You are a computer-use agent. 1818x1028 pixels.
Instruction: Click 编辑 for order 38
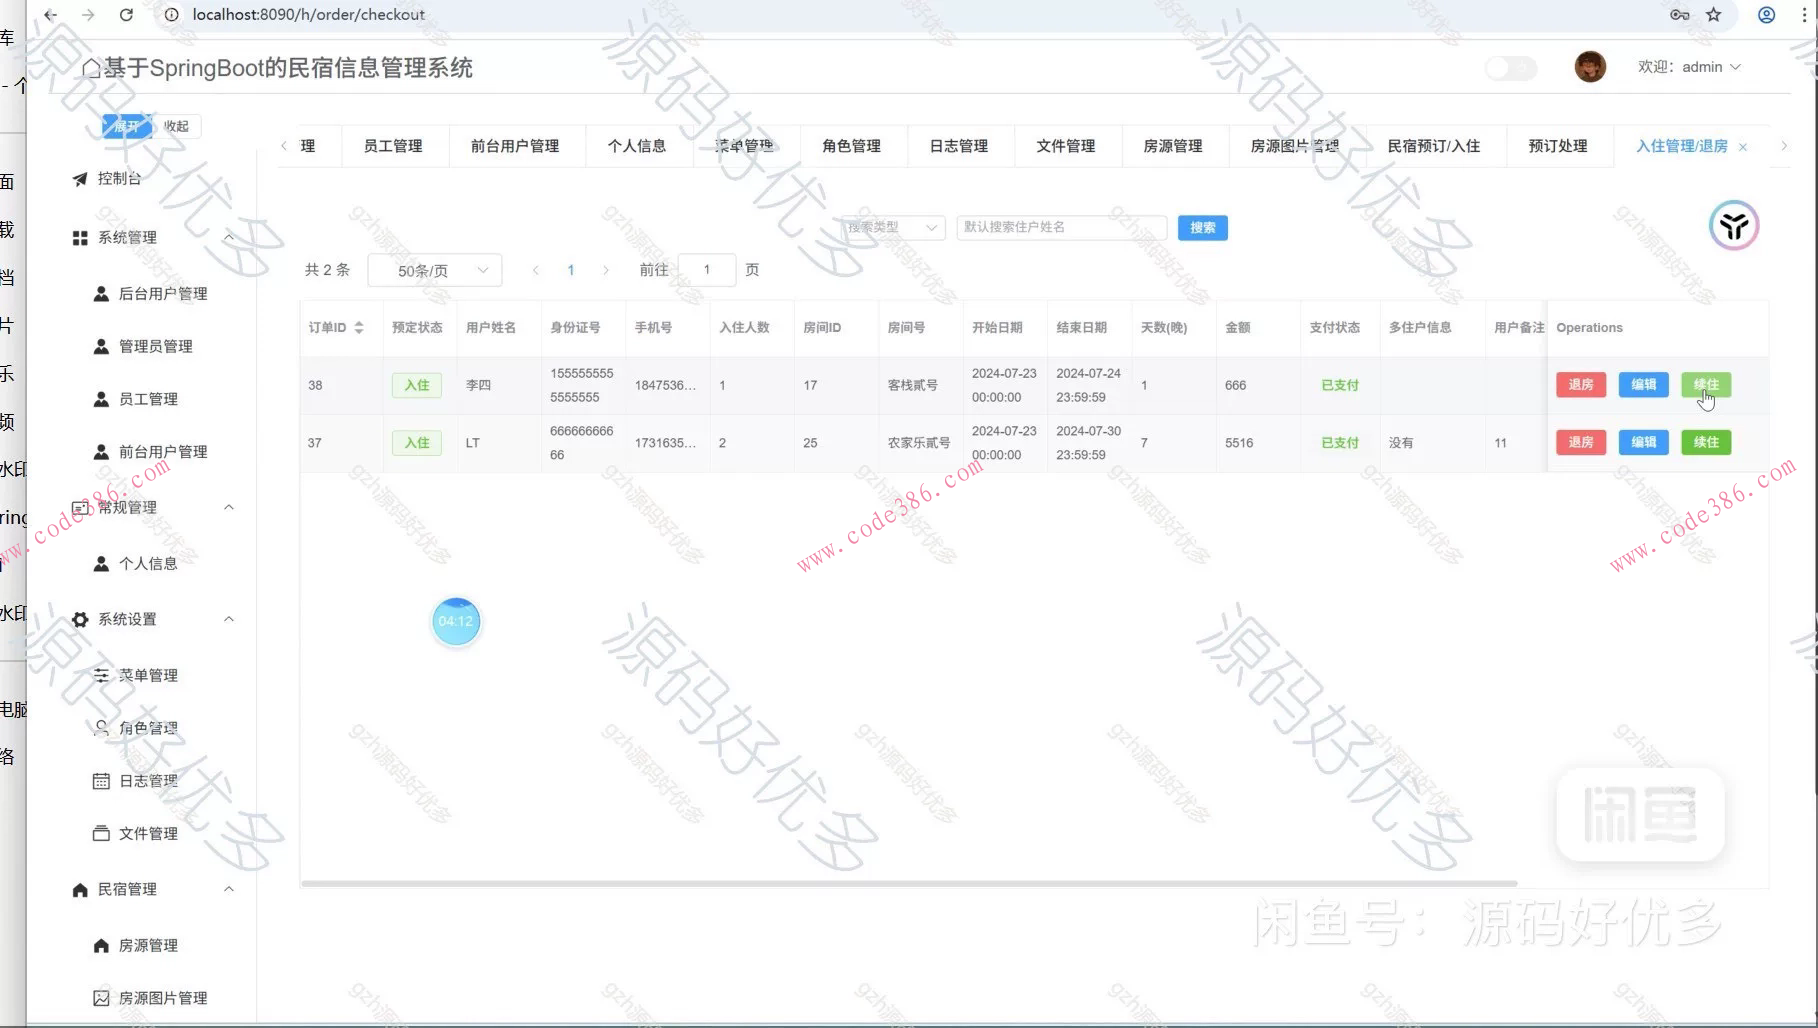pos(1644,385)
